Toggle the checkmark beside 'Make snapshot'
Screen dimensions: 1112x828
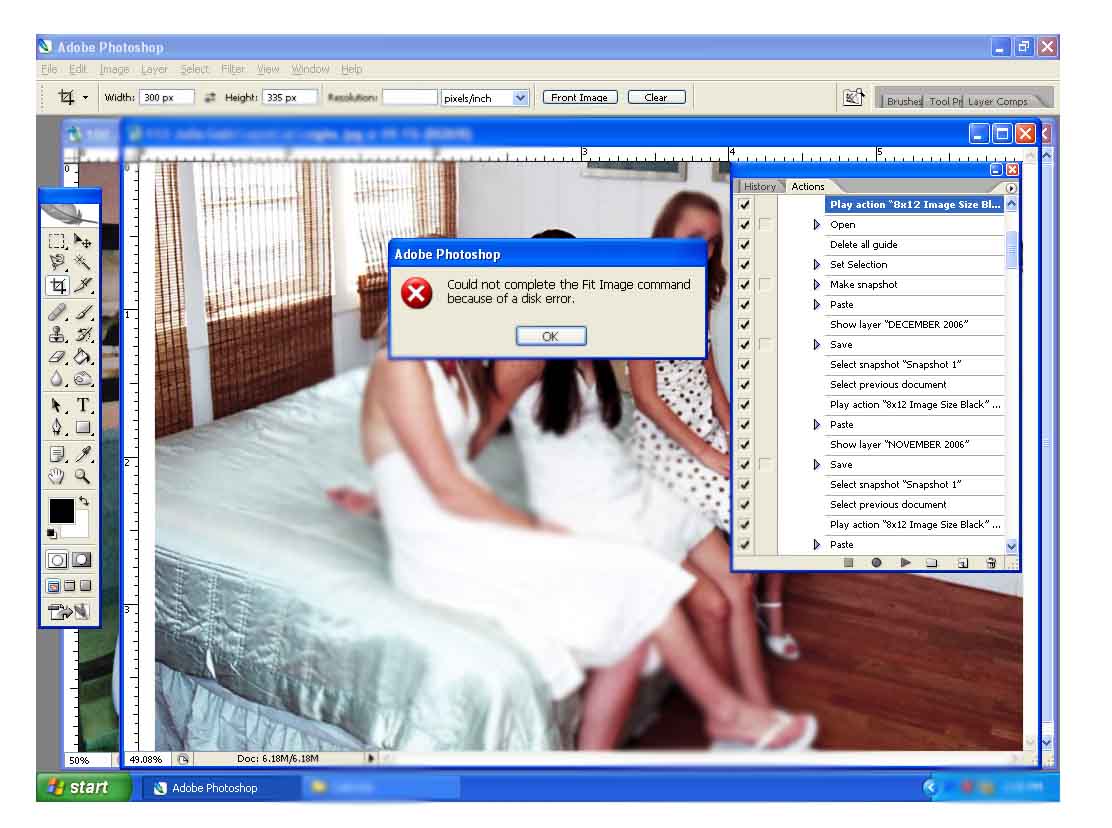(x=744, y=284)
